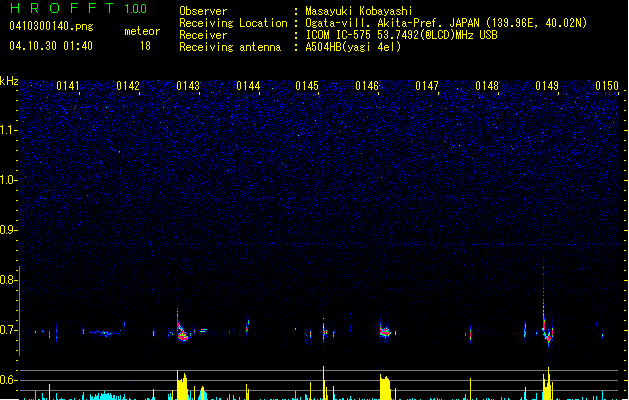The height and width of the screenshot is (400, 629).
Task: Click the 0145 time marker
Action: coord(307,86)
